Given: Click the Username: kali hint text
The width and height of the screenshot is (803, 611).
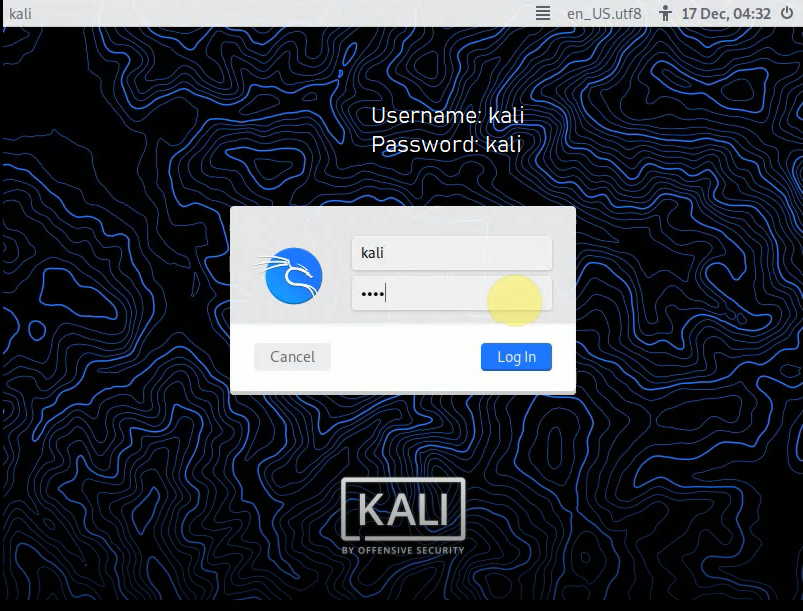Looking at the screenshot, I should (448, 115).
